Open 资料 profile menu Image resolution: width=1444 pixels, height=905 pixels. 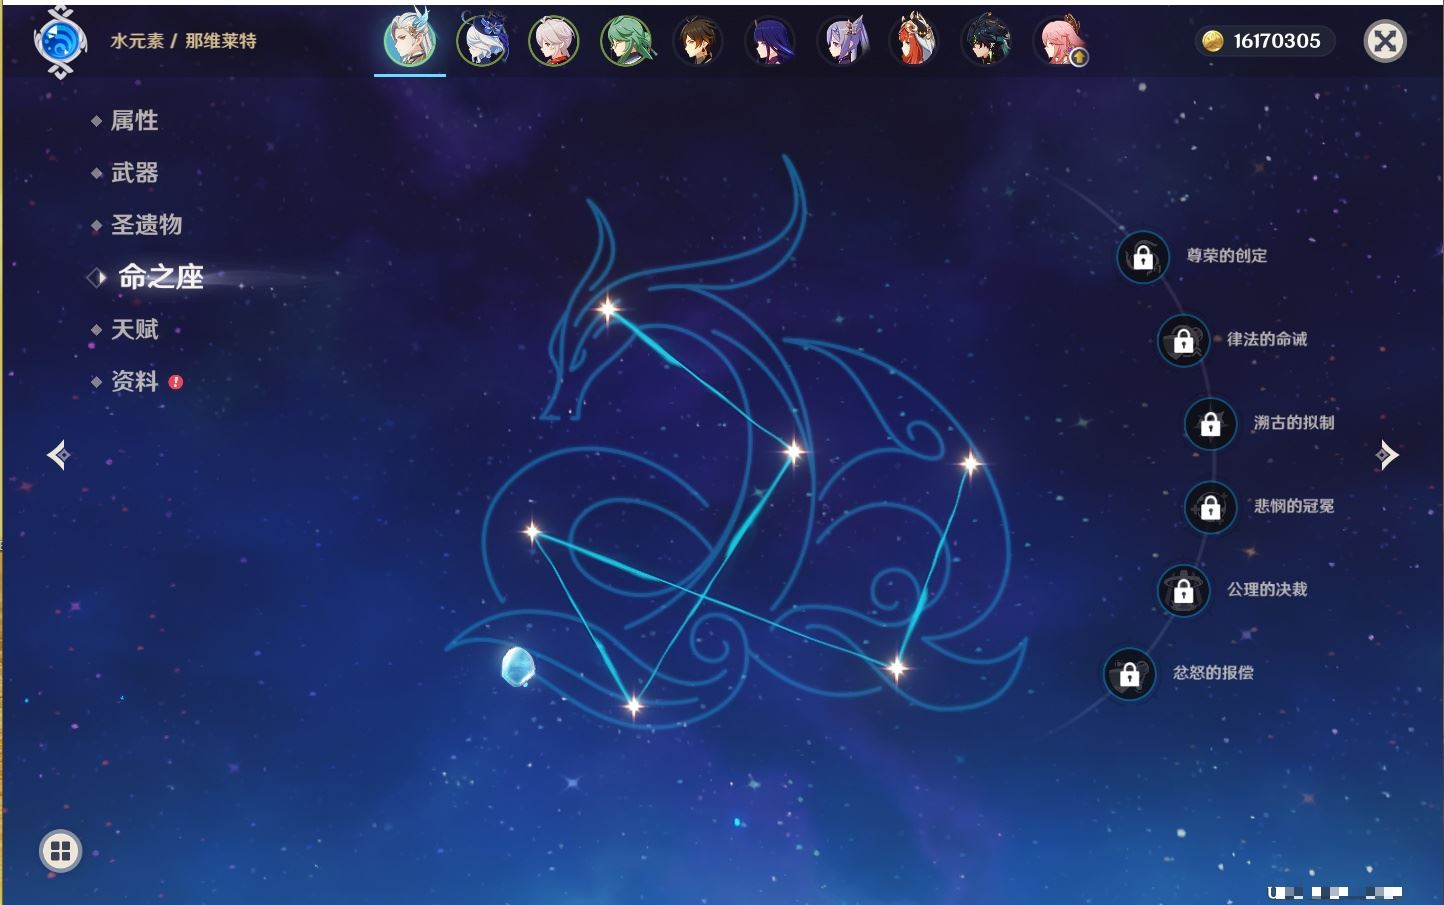pyautogui.click(x=134, y=381)
